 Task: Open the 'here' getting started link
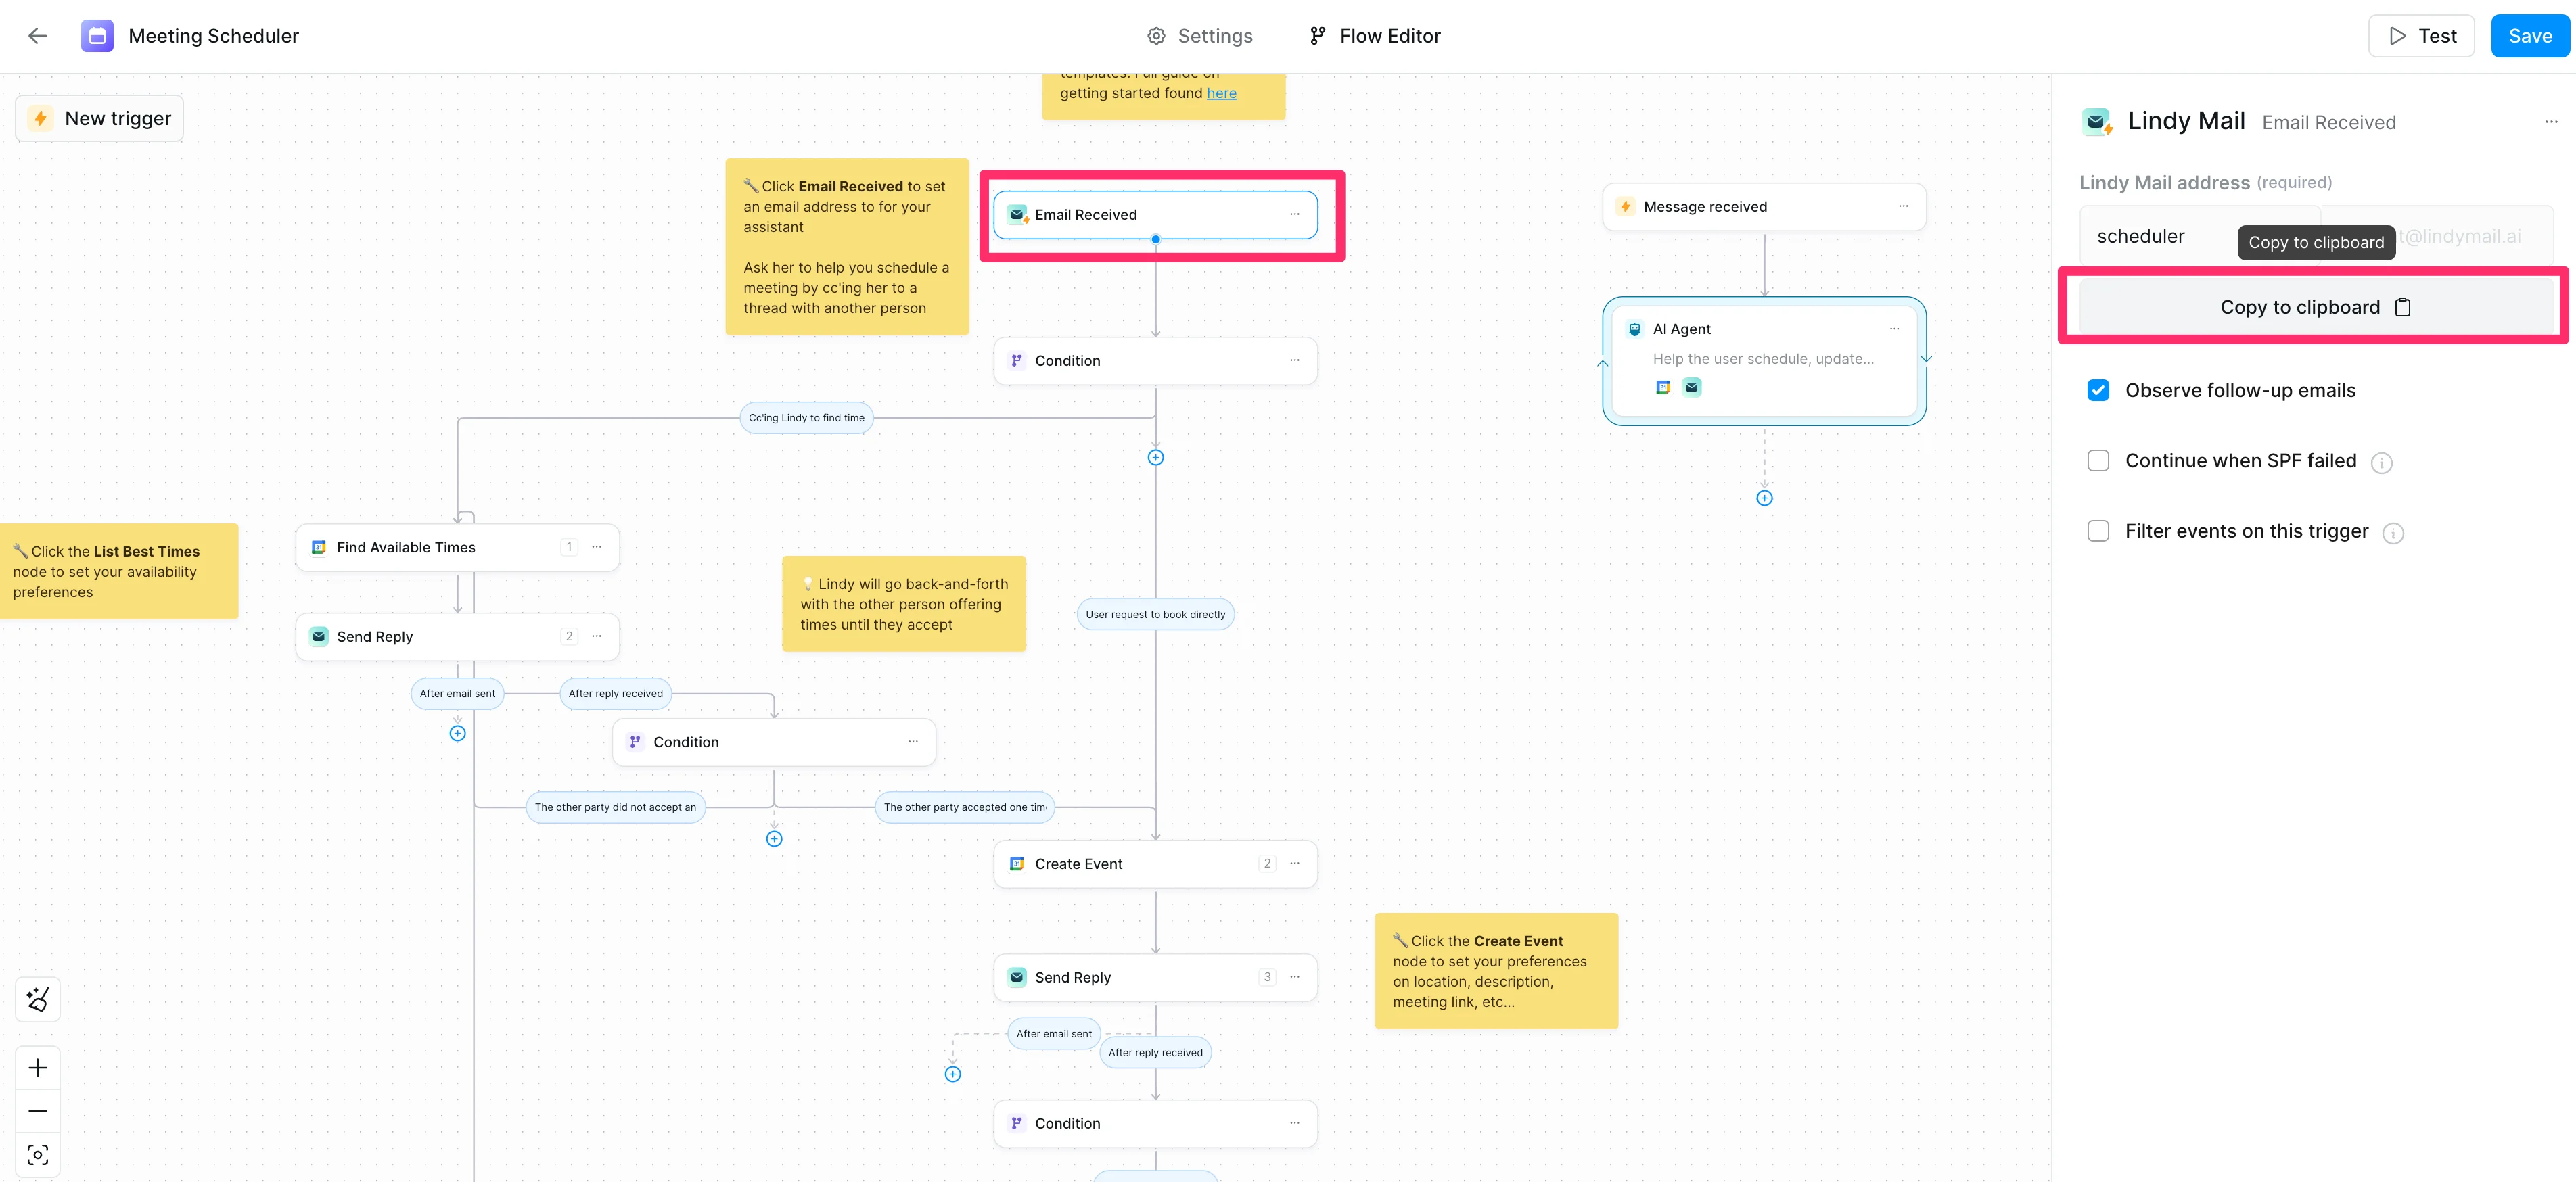pyautogui.click(x=1221, y=93)
